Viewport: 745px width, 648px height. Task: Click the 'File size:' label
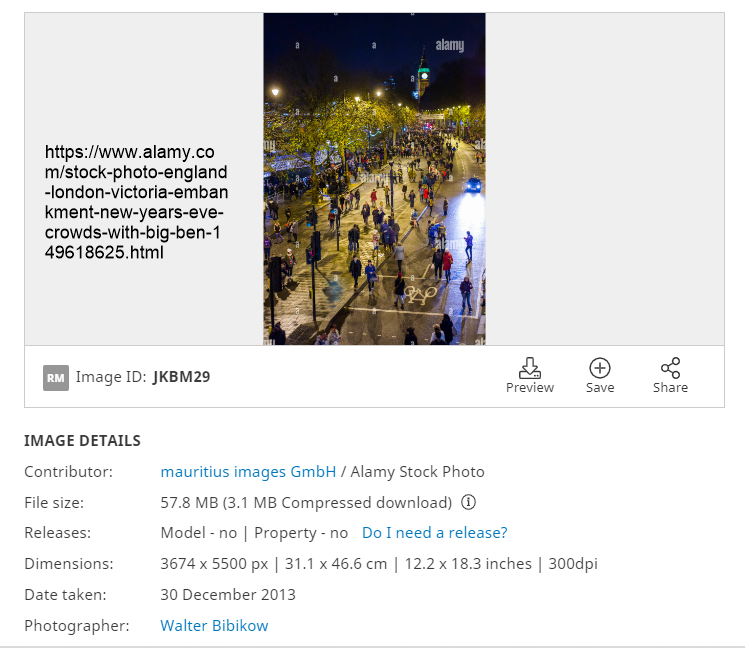(54, 503)
